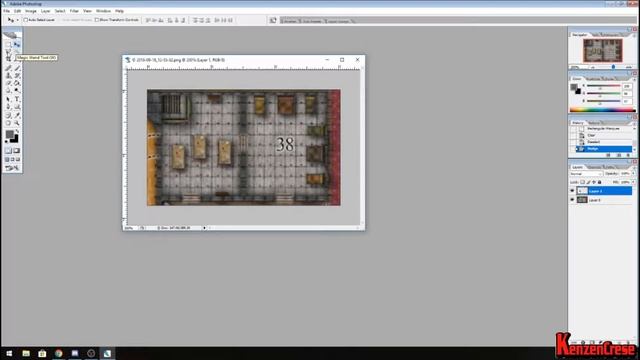Viewport: 640px width, 360px height.
Task: Select the Rectangular Marquee tool
Action: [x=8, y=44]
